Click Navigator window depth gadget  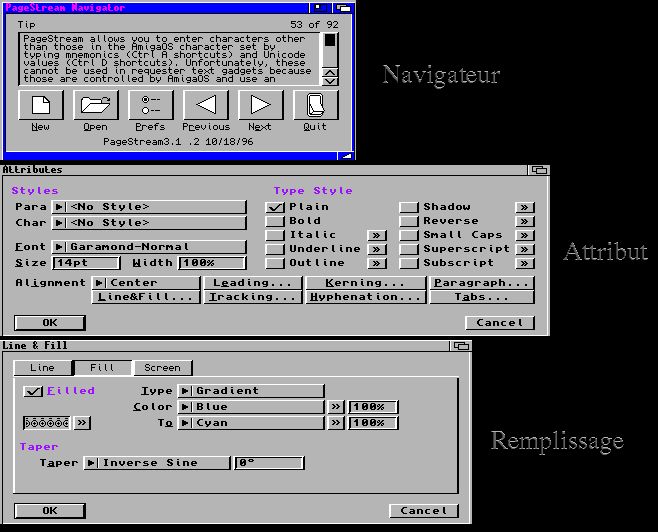point(343,8)
